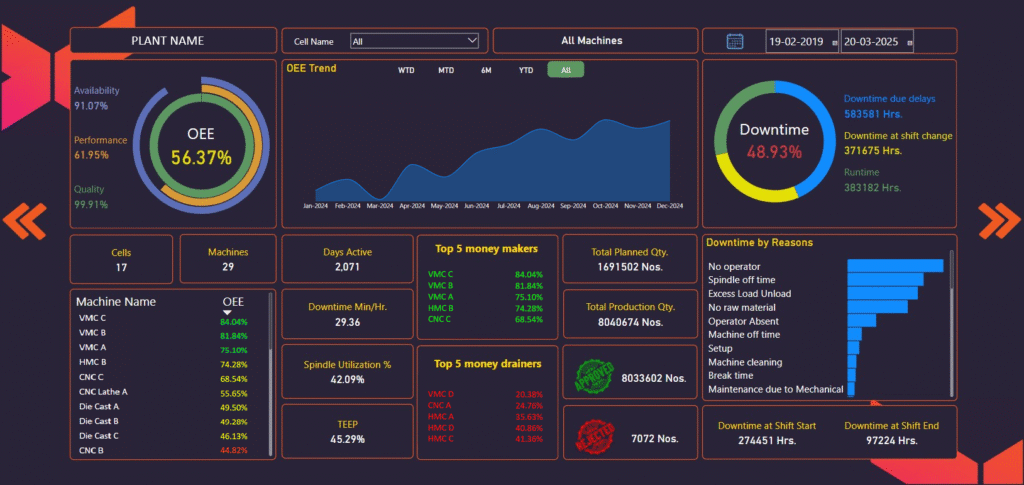Image resolution: width=1024 pixels, height=485 pixels.
Task: Select the WTD trend period
Action: pos(406,70)
